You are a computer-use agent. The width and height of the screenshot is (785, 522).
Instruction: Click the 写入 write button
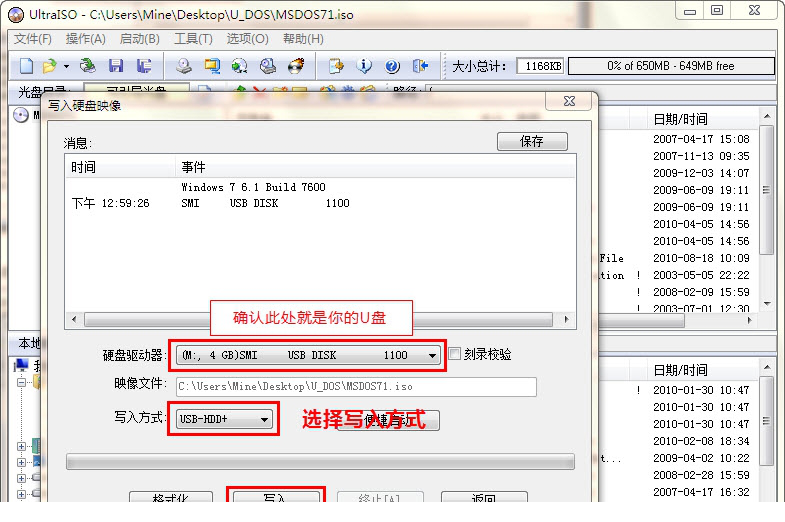(x=276, y=495)
